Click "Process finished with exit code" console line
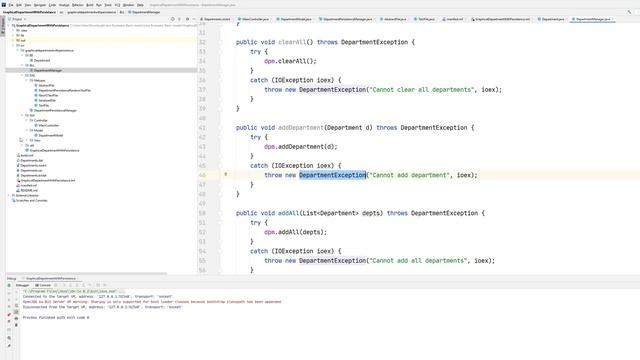 point(56,317)
